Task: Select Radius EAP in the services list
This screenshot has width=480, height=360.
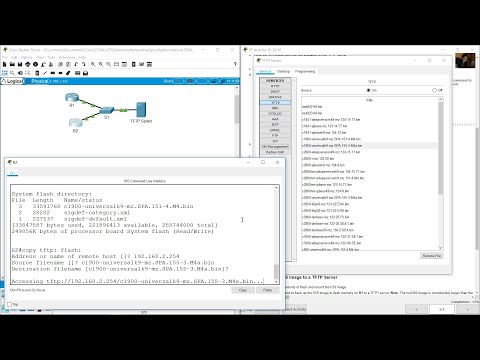Action: pyautogui.click(x=275, y=152)
